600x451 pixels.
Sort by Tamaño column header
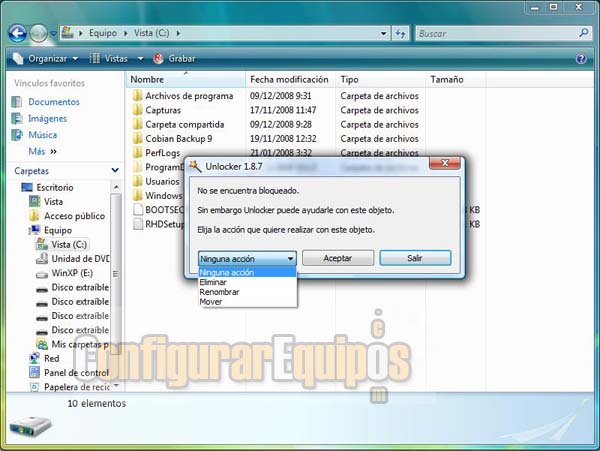click(455, 80)
